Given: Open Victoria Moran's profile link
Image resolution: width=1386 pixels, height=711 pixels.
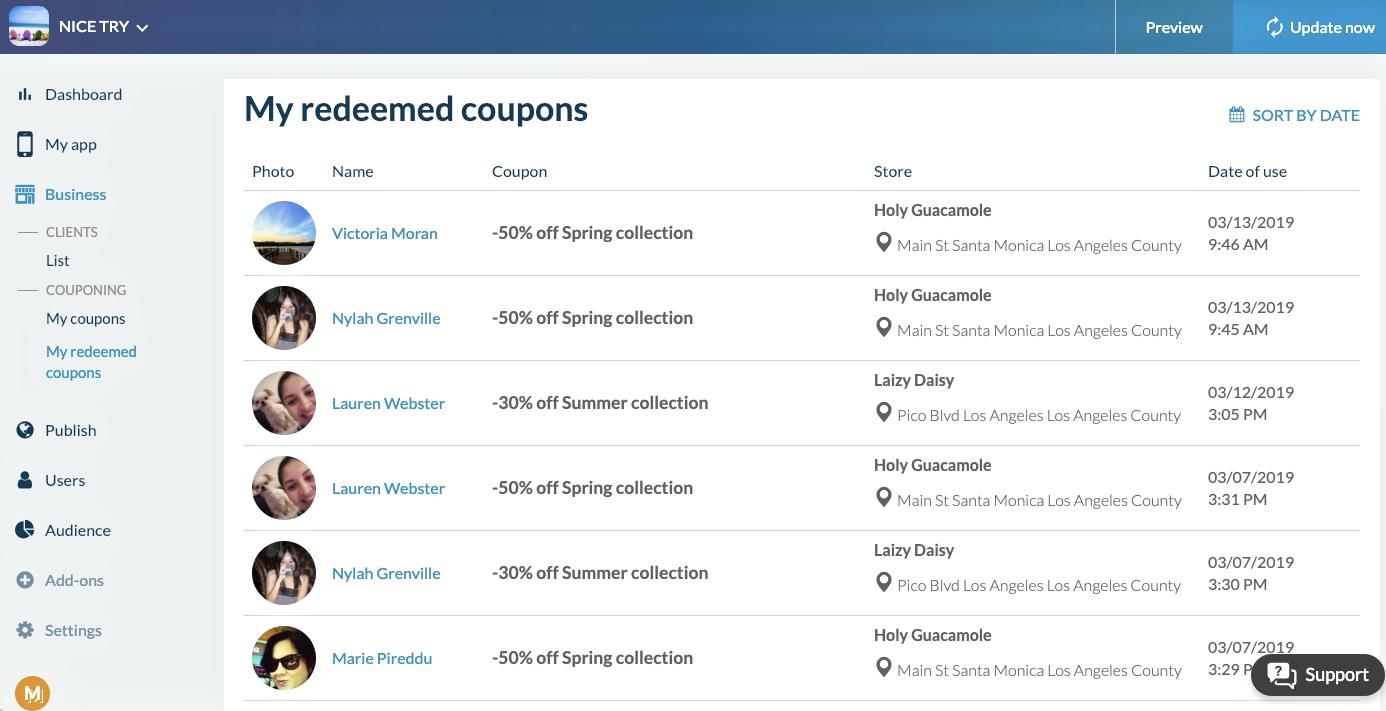Looking at the screenshot, I should (385, 233).
